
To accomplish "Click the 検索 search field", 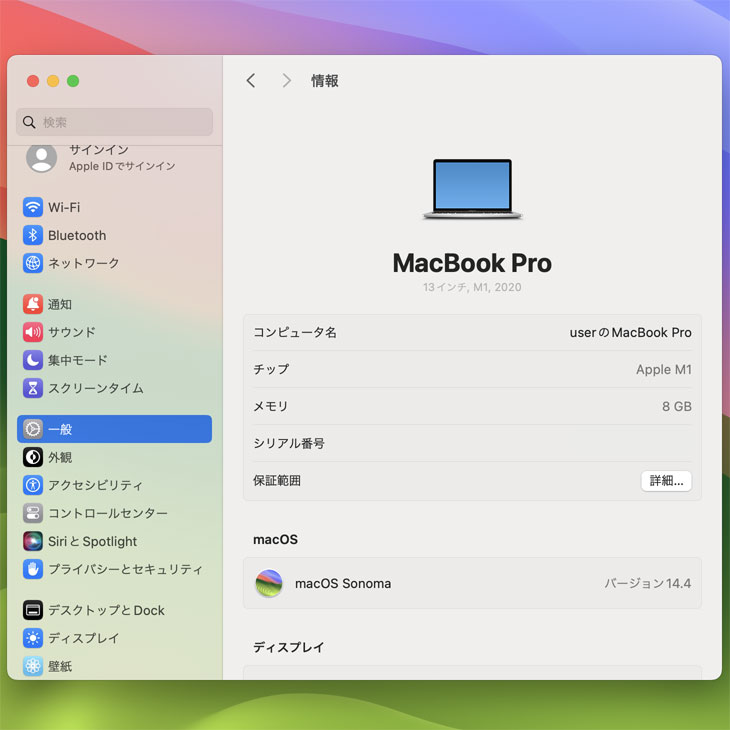I will pyautogui.click(x=115, y=122).
